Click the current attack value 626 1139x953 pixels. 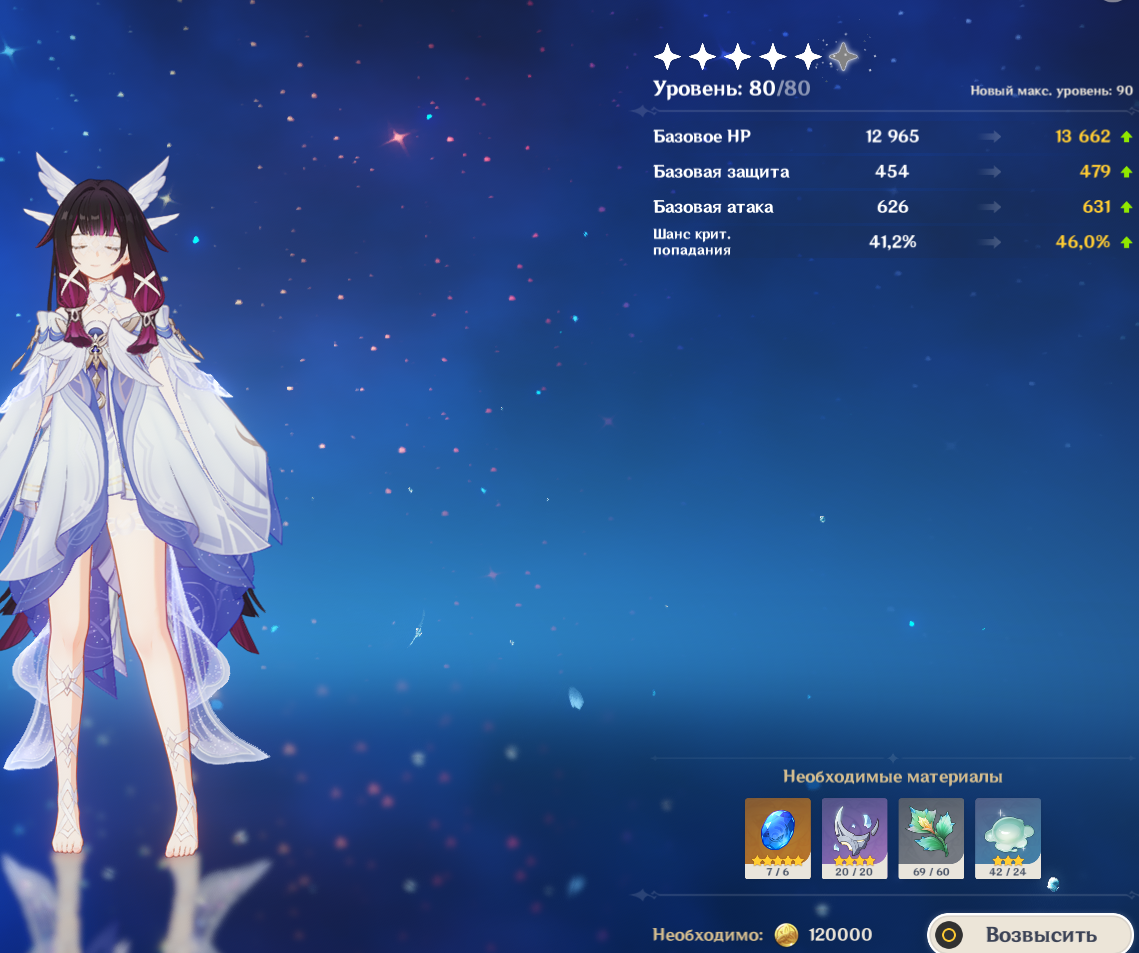(x=892, y=207)
